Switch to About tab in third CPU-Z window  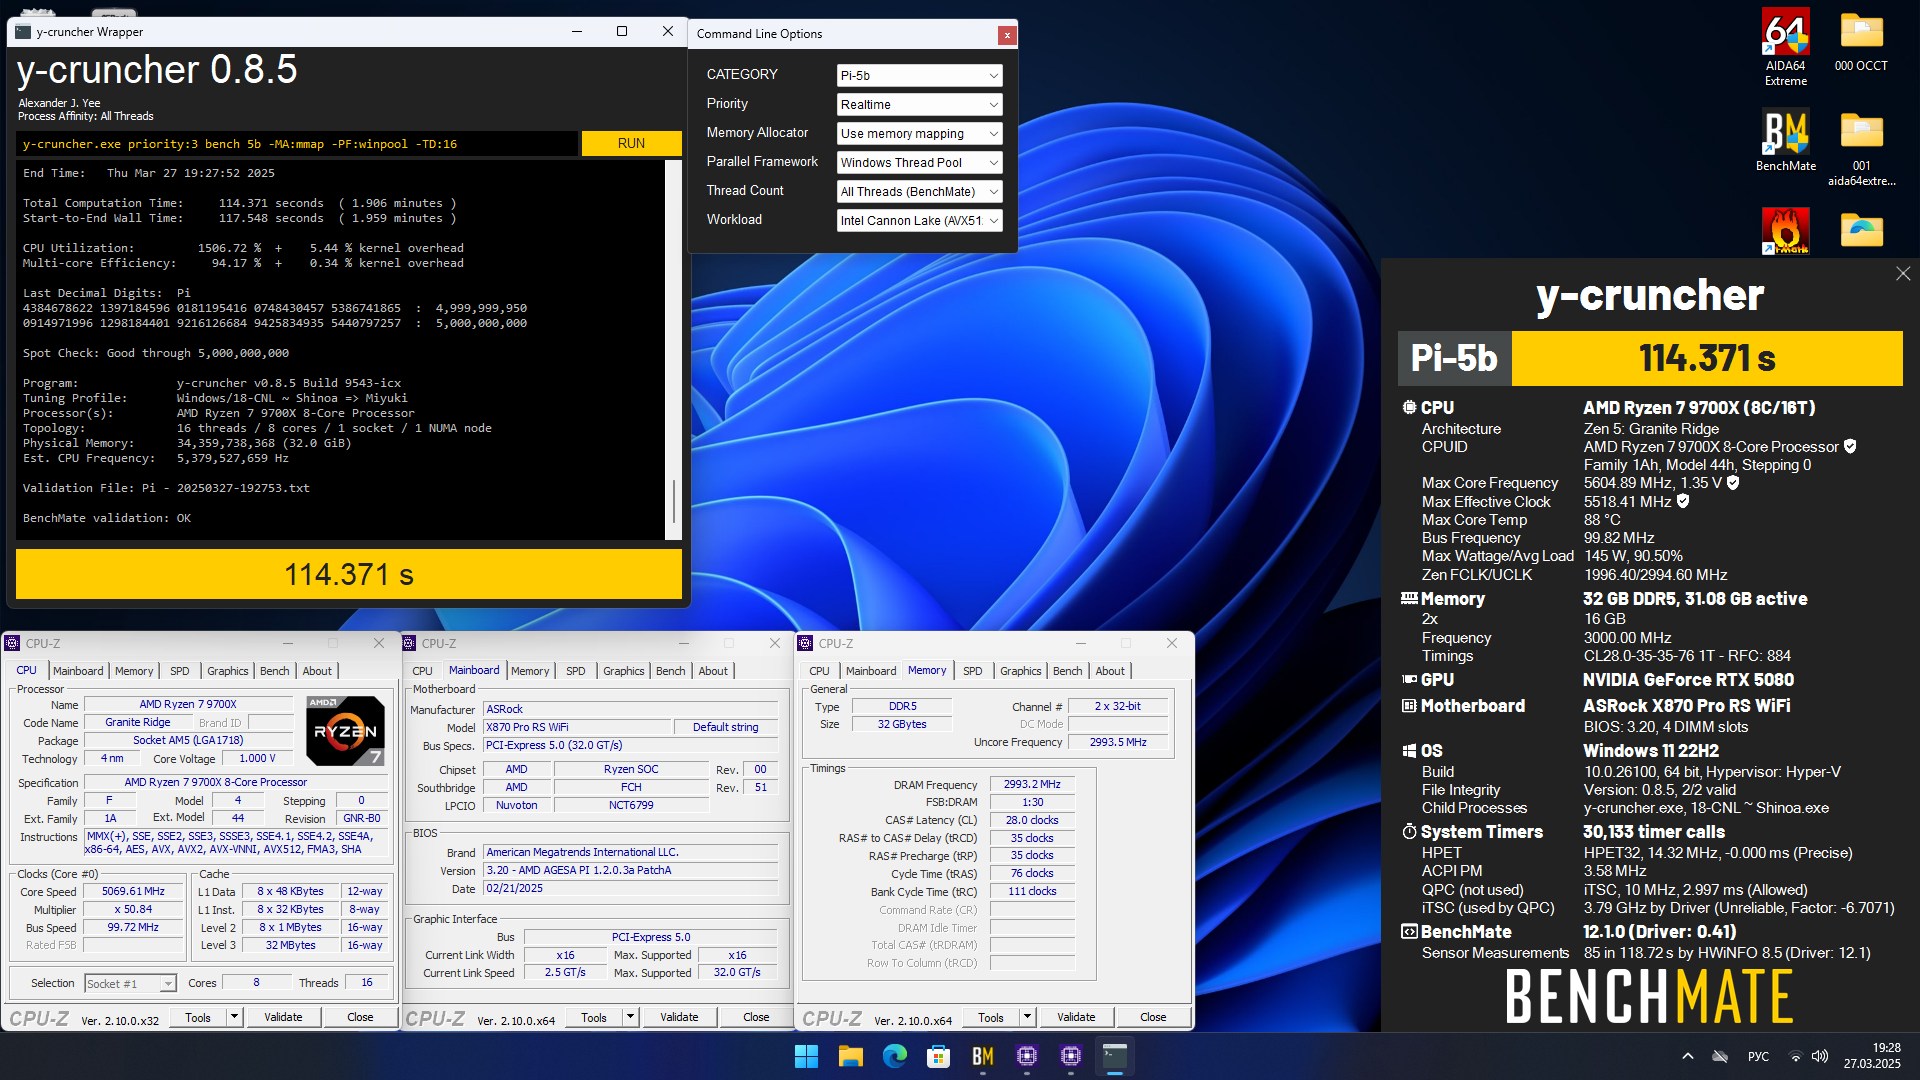(1110, 671)
